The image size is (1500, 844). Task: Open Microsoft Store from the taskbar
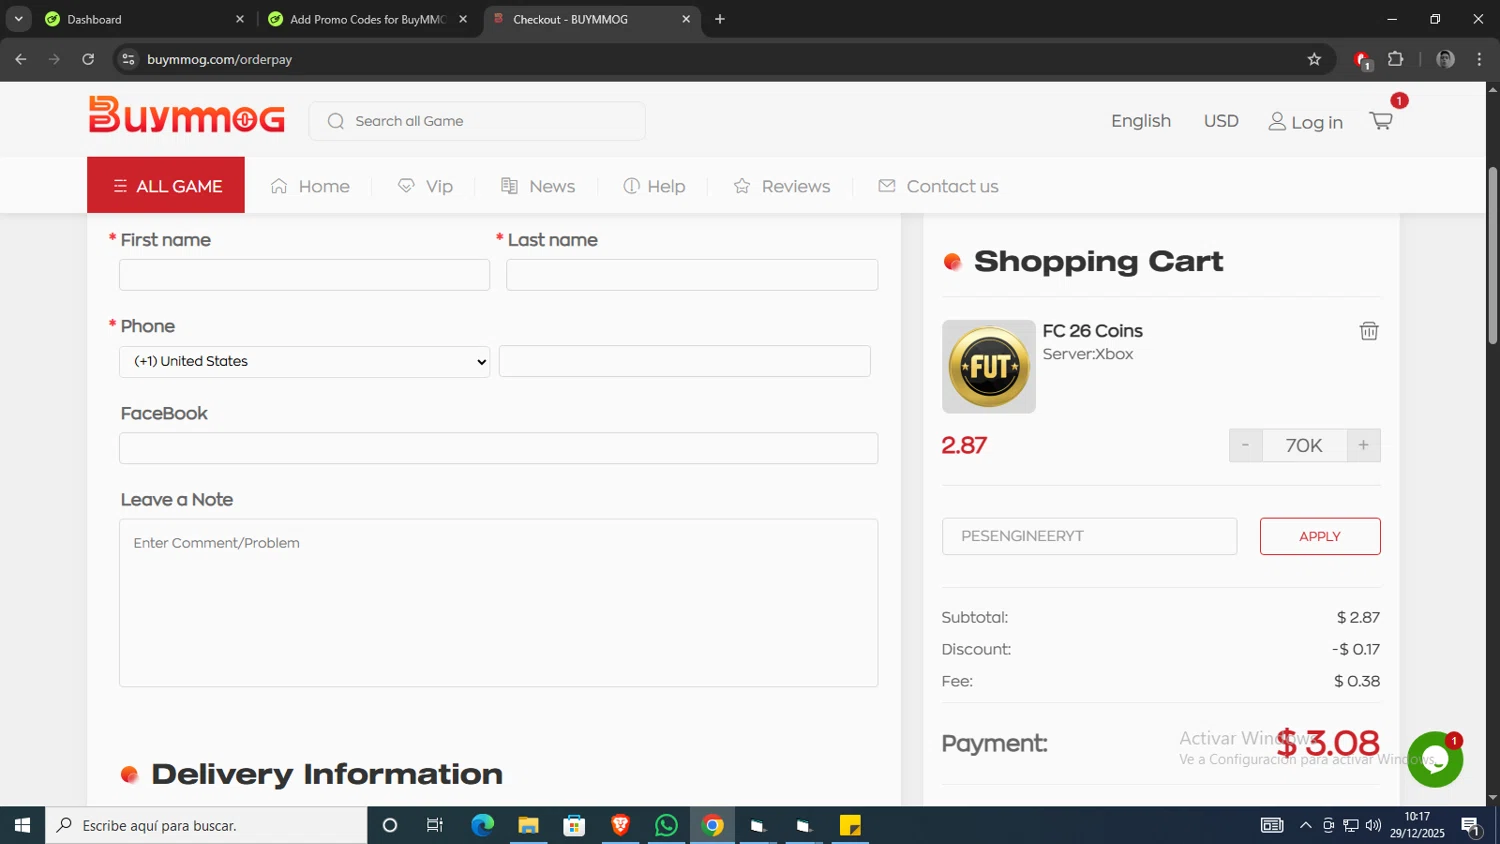pos(574,825)
